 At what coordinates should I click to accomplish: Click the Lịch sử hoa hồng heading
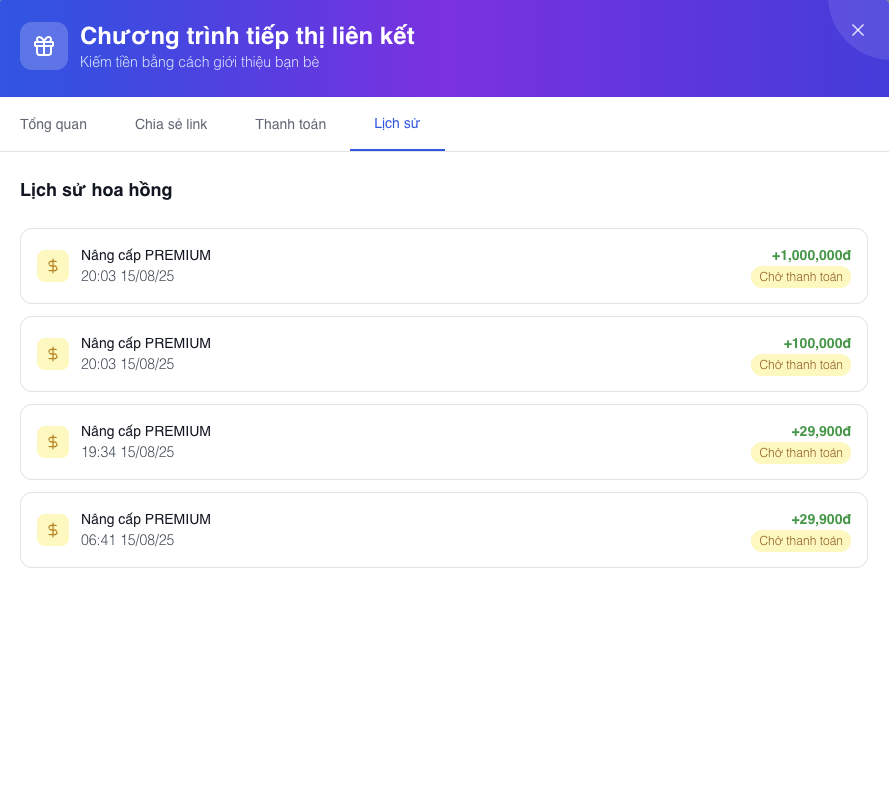coord(96,190)
